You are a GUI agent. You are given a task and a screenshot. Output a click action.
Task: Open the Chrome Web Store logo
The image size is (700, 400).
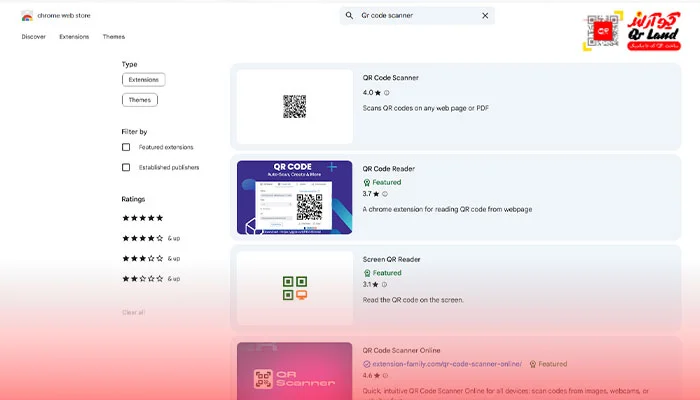click(x=27, y=16)
